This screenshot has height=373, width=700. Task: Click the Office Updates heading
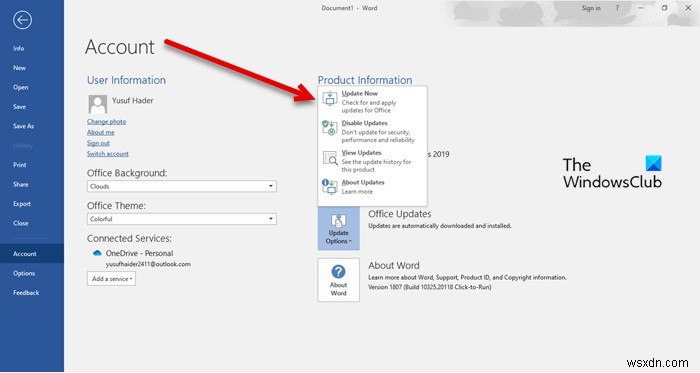tap(400, 214)
